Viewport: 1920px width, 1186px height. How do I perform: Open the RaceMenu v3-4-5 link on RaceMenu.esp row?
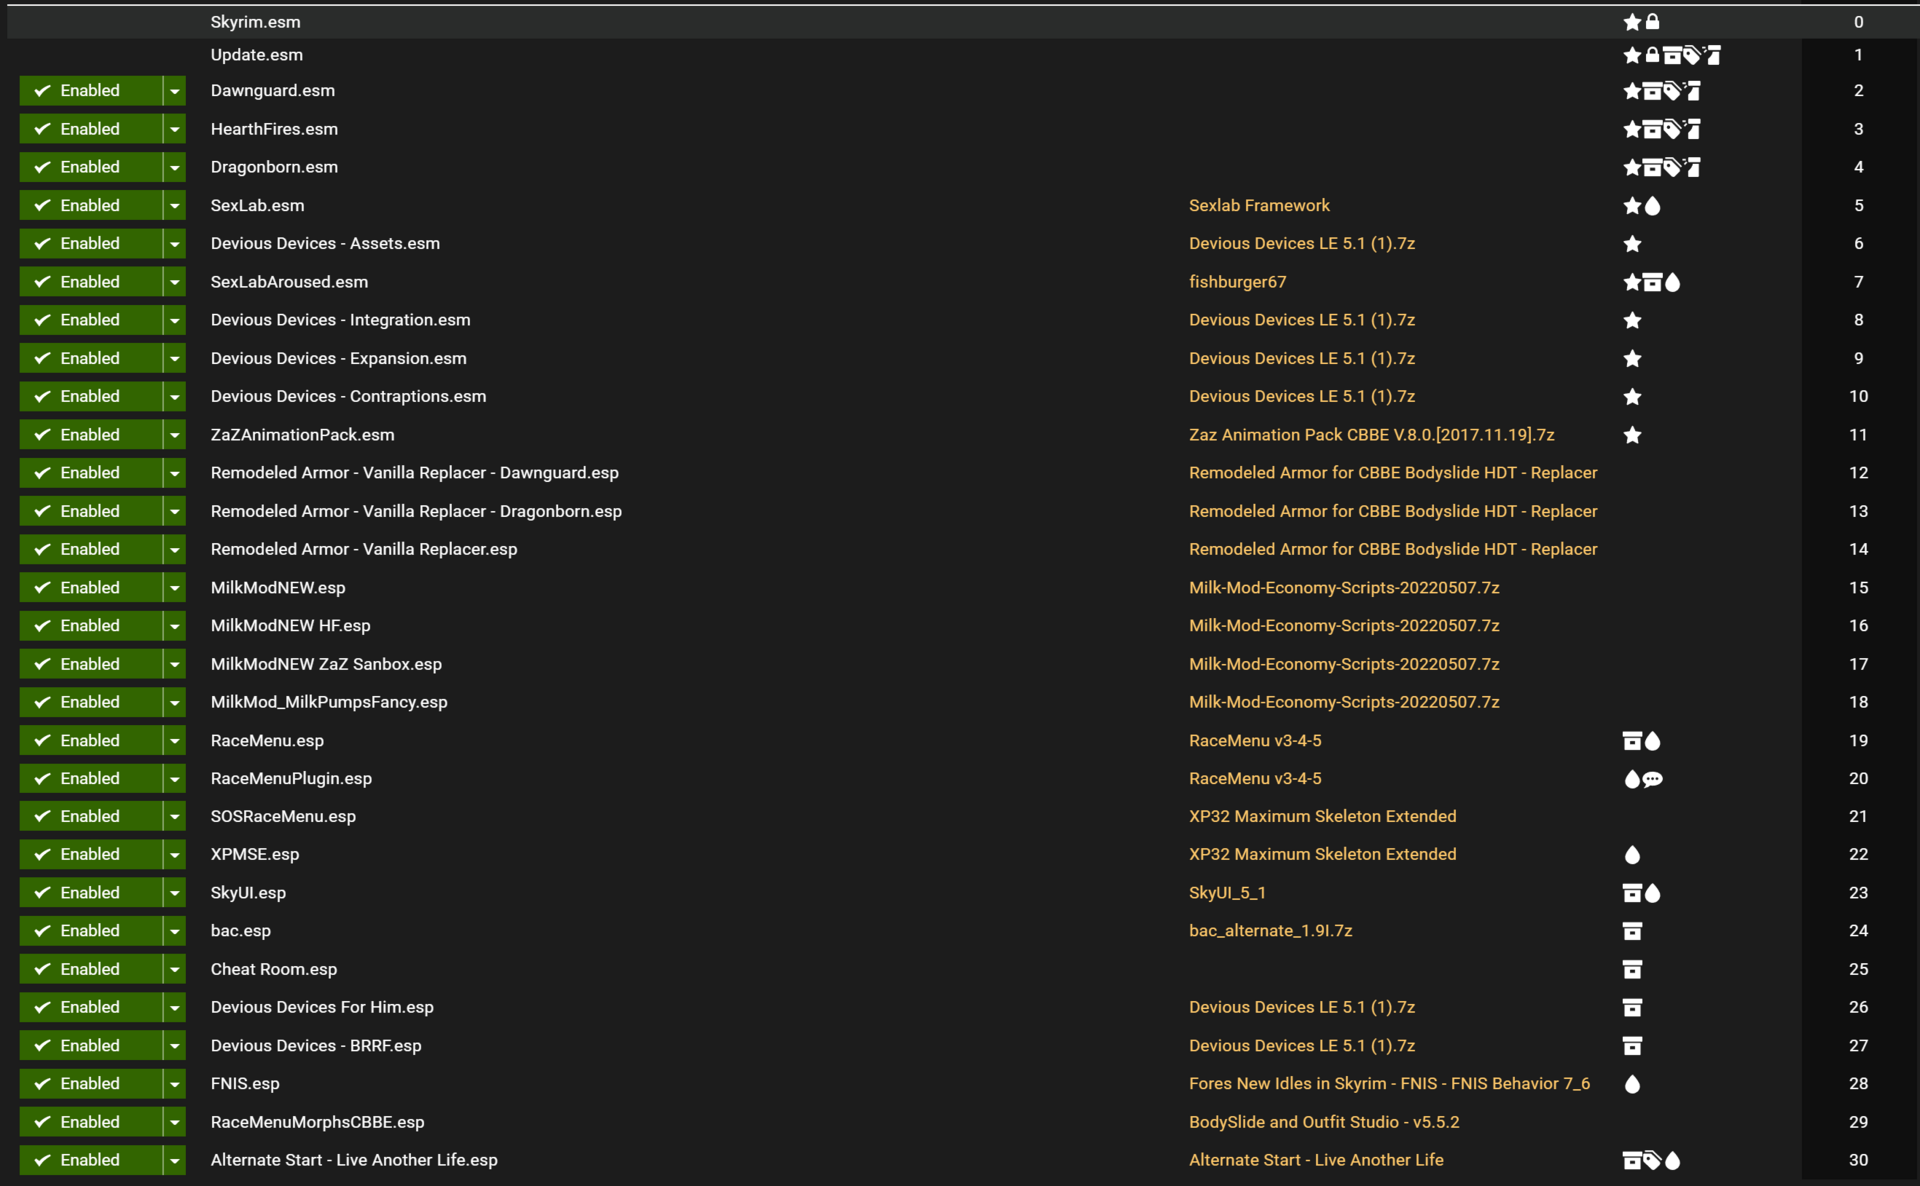(x=1255, y=741)
